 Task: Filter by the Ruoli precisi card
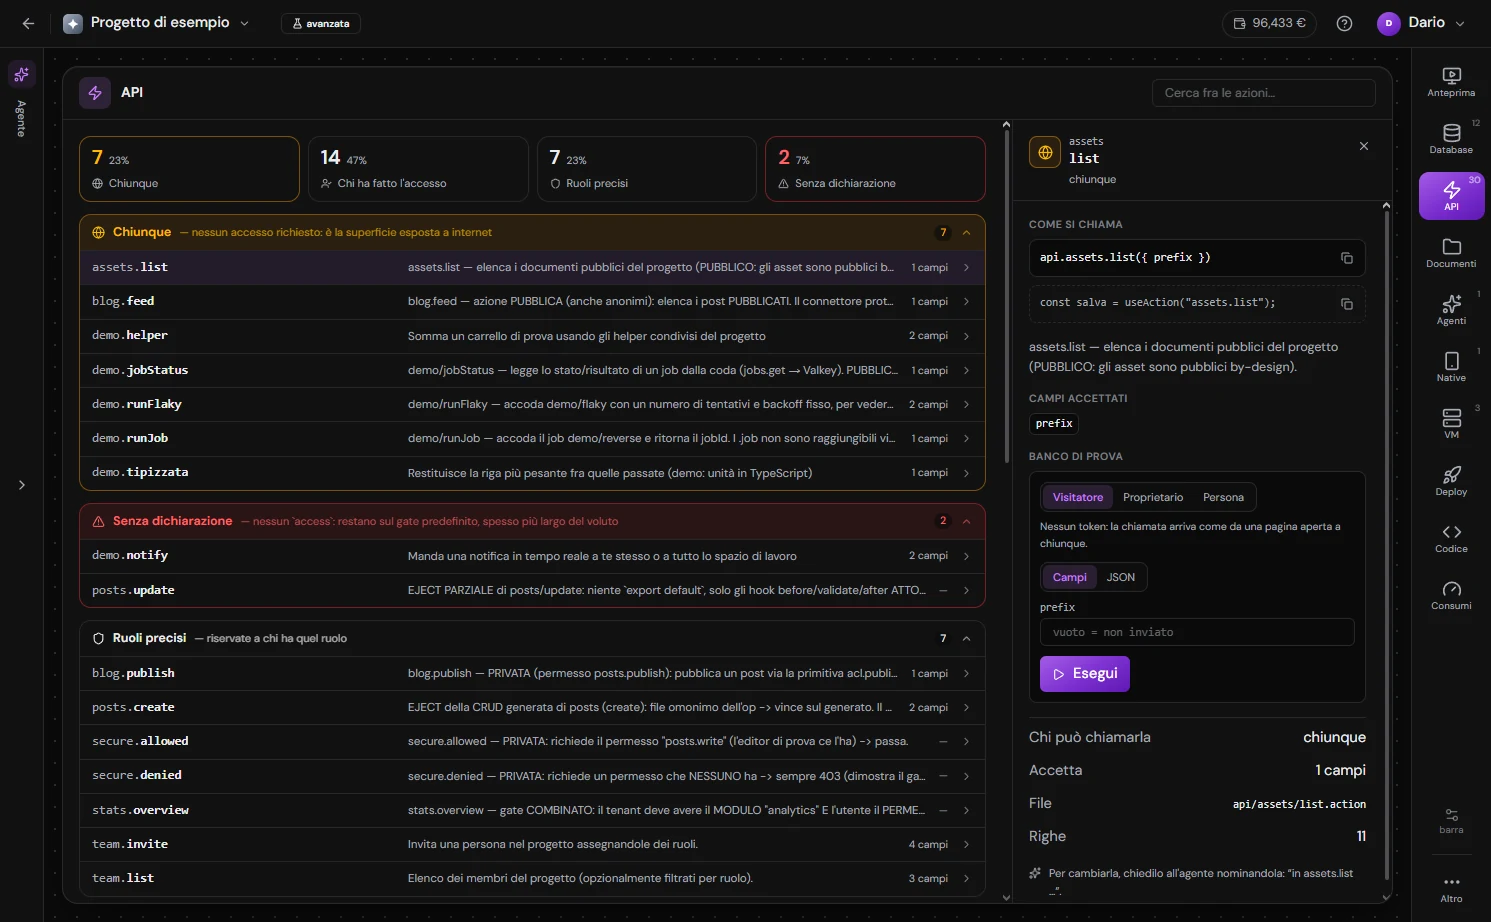(x=647, y=169)
